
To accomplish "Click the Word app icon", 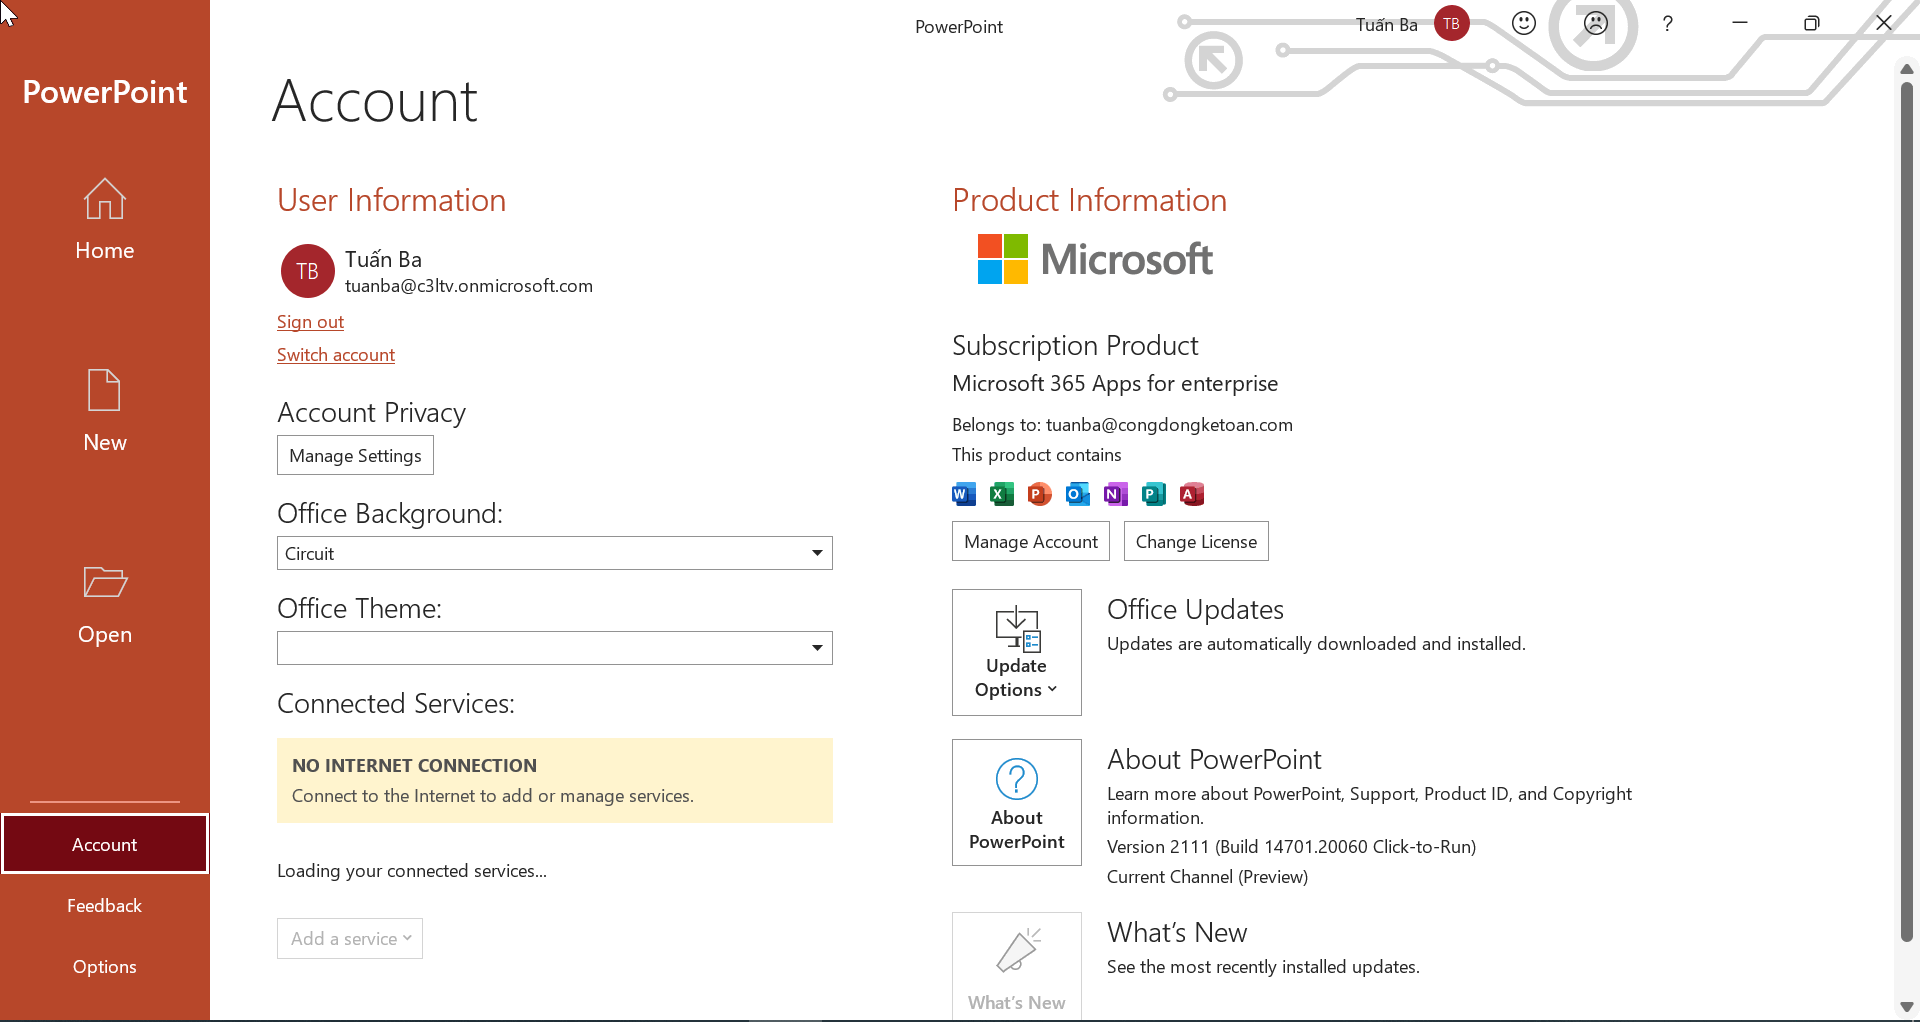I will (964, 494).
